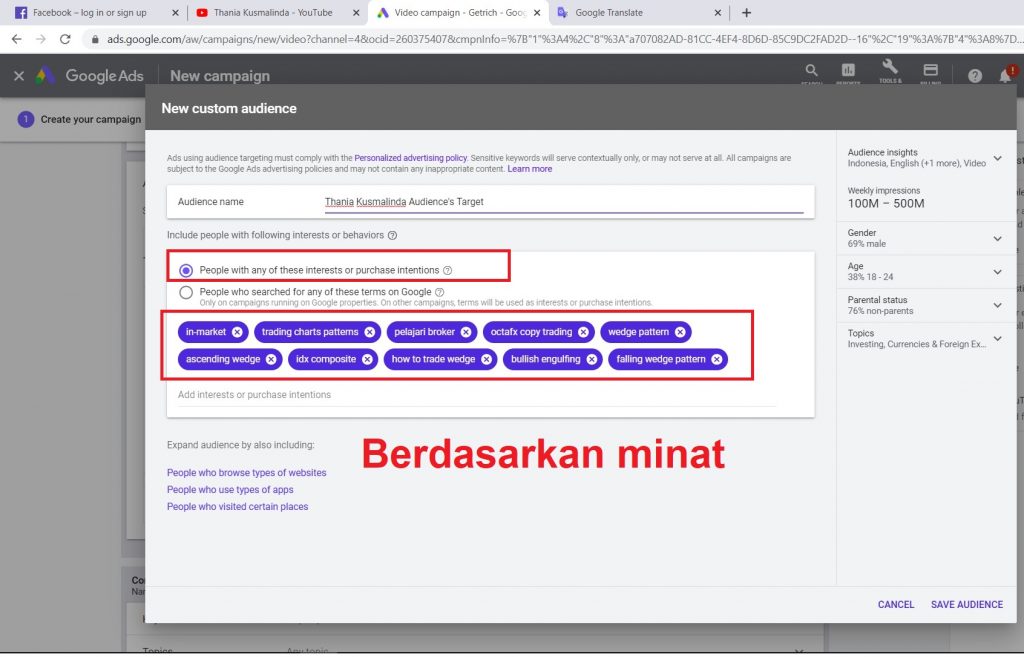Click 'People who browse types of websites'
Screen dimensions: 1024x657
[x=245, y=472]
